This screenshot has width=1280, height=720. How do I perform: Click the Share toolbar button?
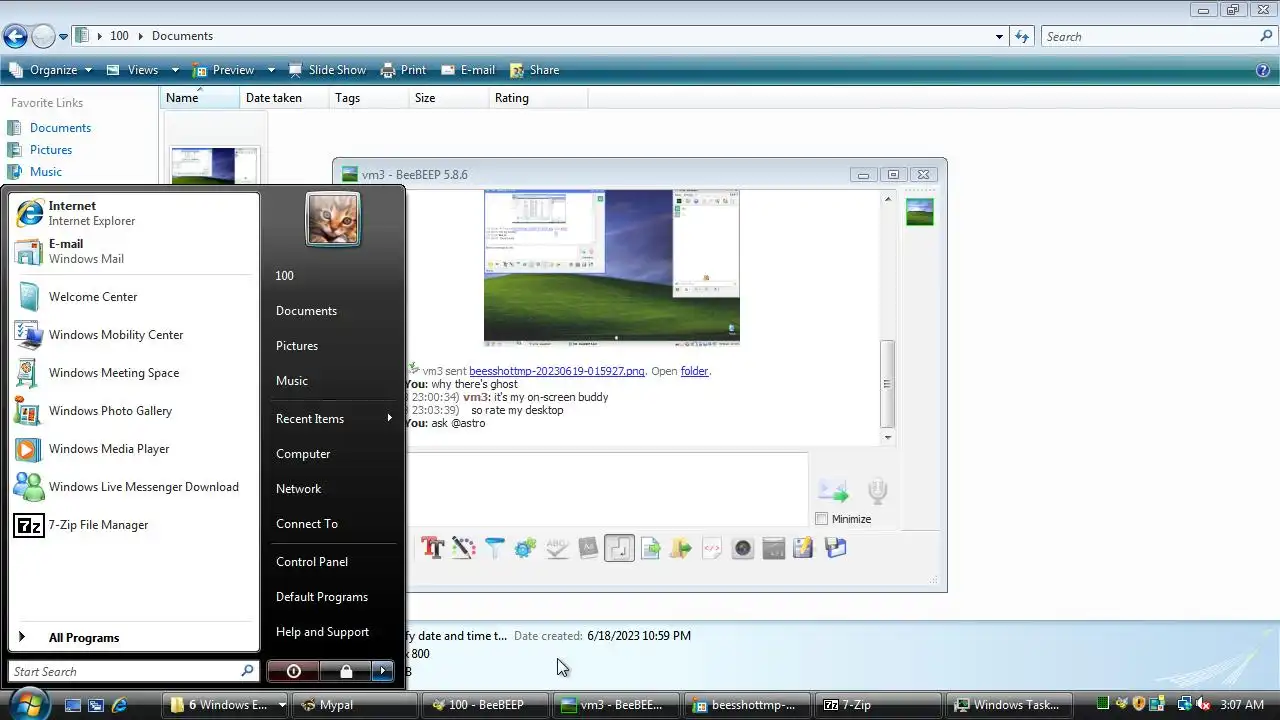pyautogui.click(x=534, y=70)
